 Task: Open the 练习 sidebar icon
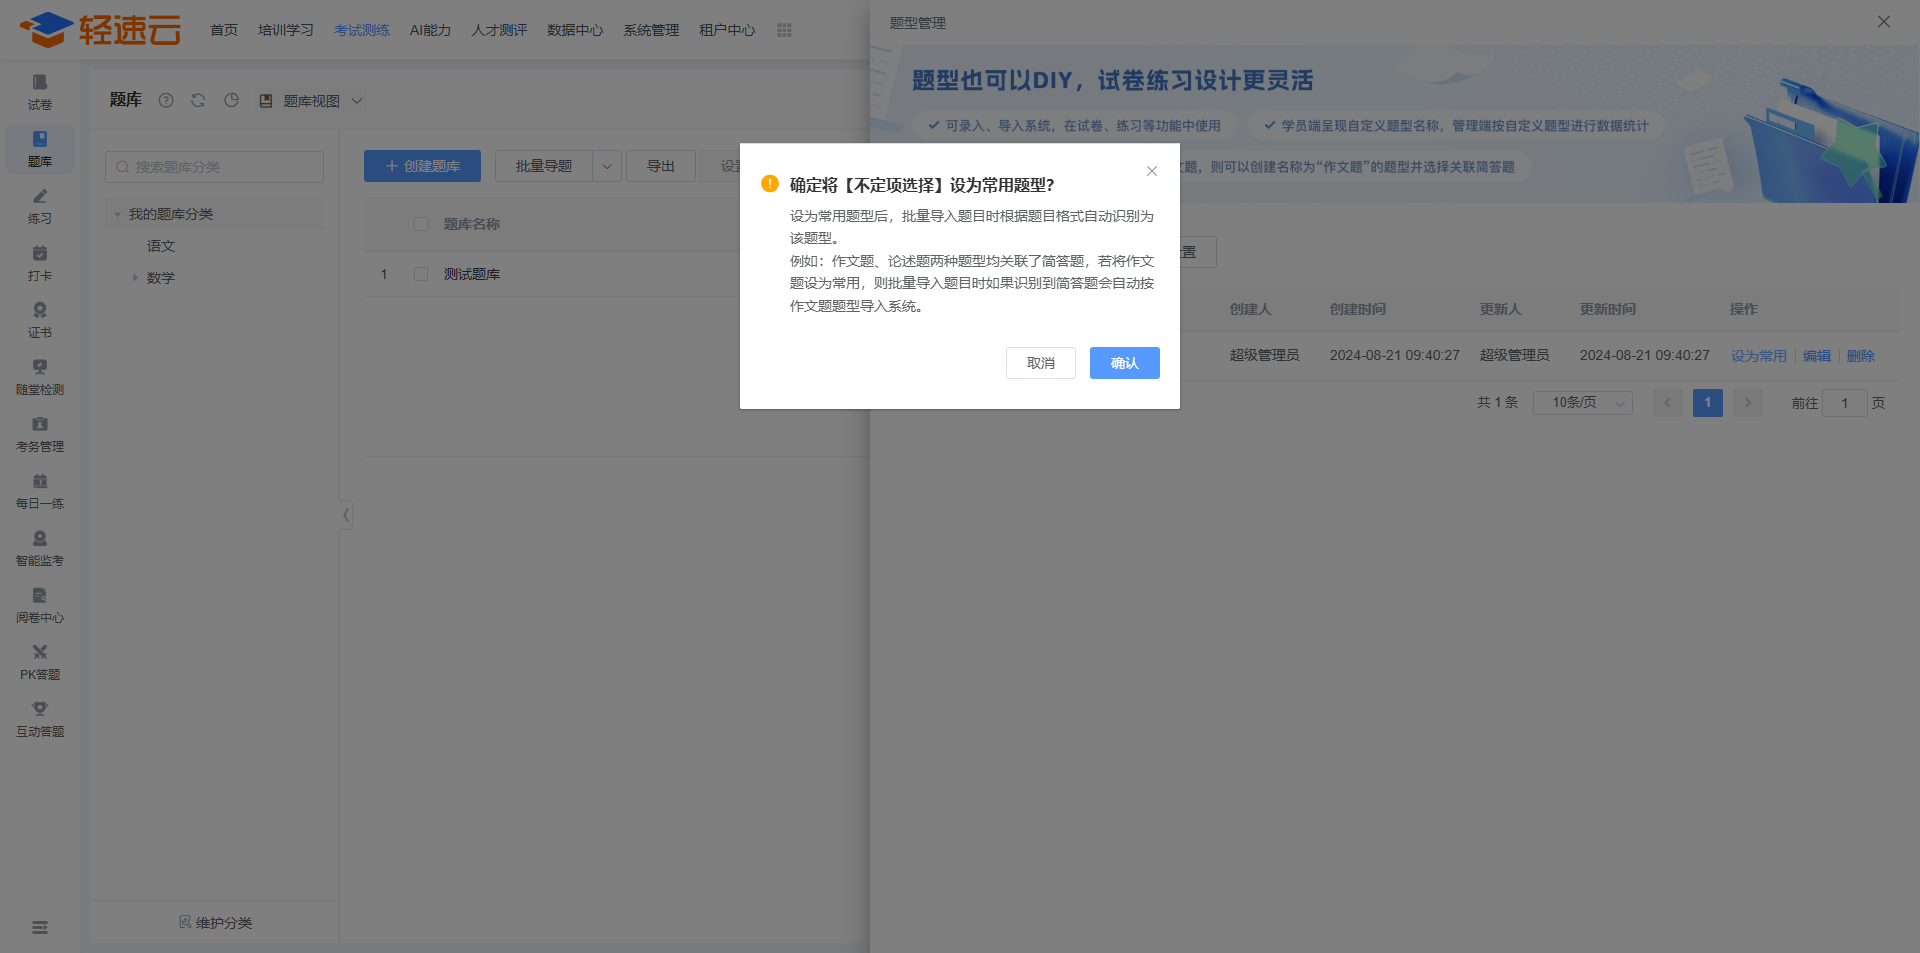click(40, 205)
